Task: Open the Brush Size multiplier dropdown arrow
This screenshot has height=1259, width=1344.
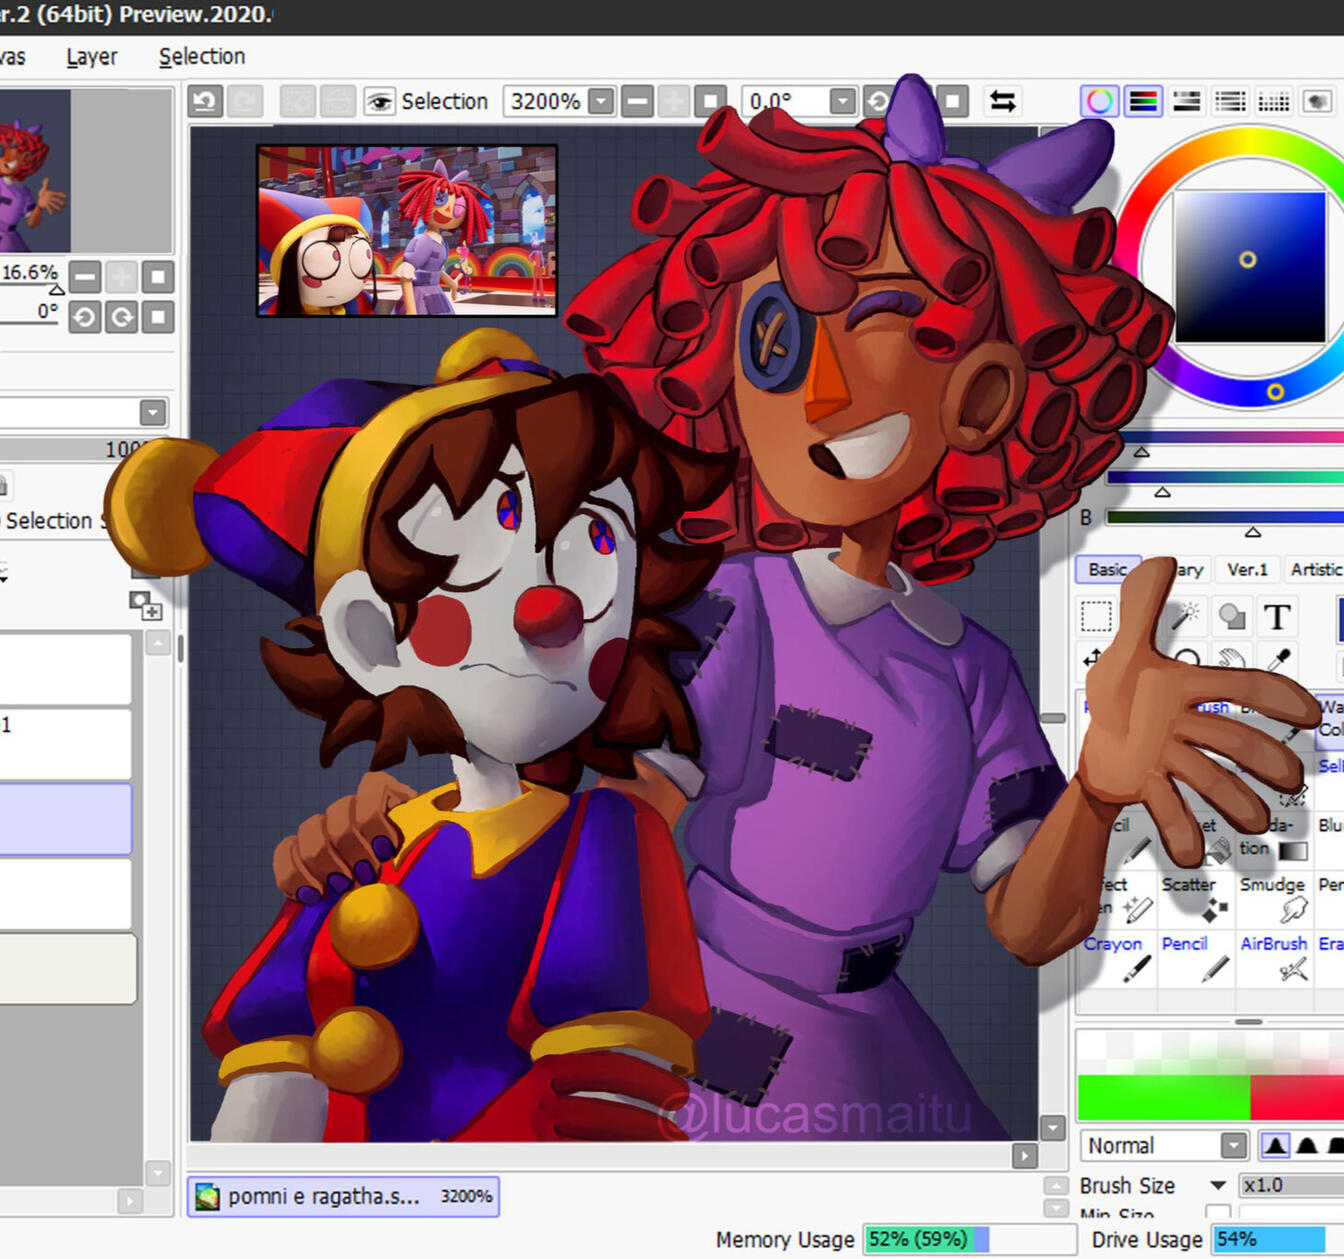Action: pyautogui.click(x=1218, y=1186)
